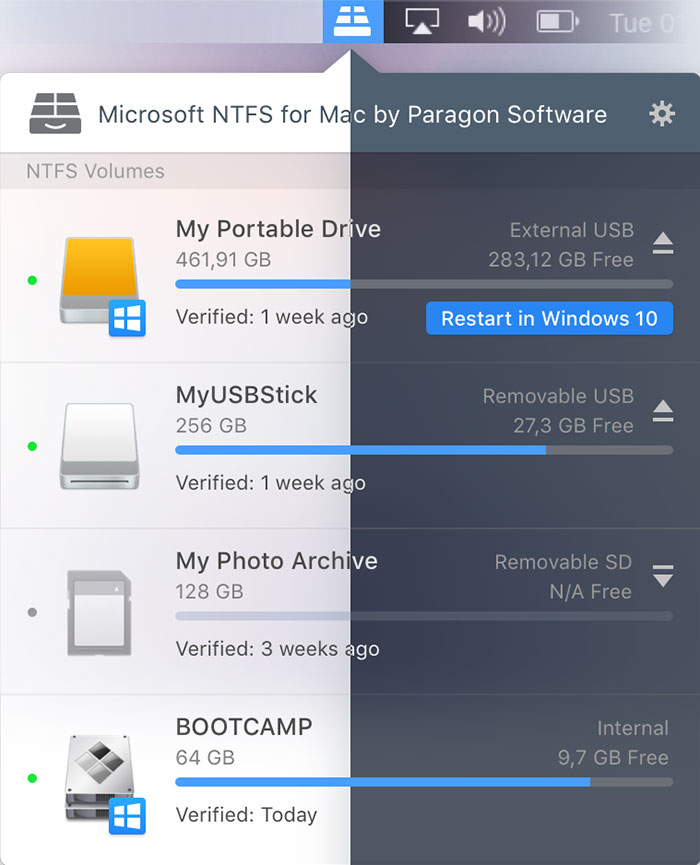
Task: Click '64 GB' size text
Action: tap(205, 758)
